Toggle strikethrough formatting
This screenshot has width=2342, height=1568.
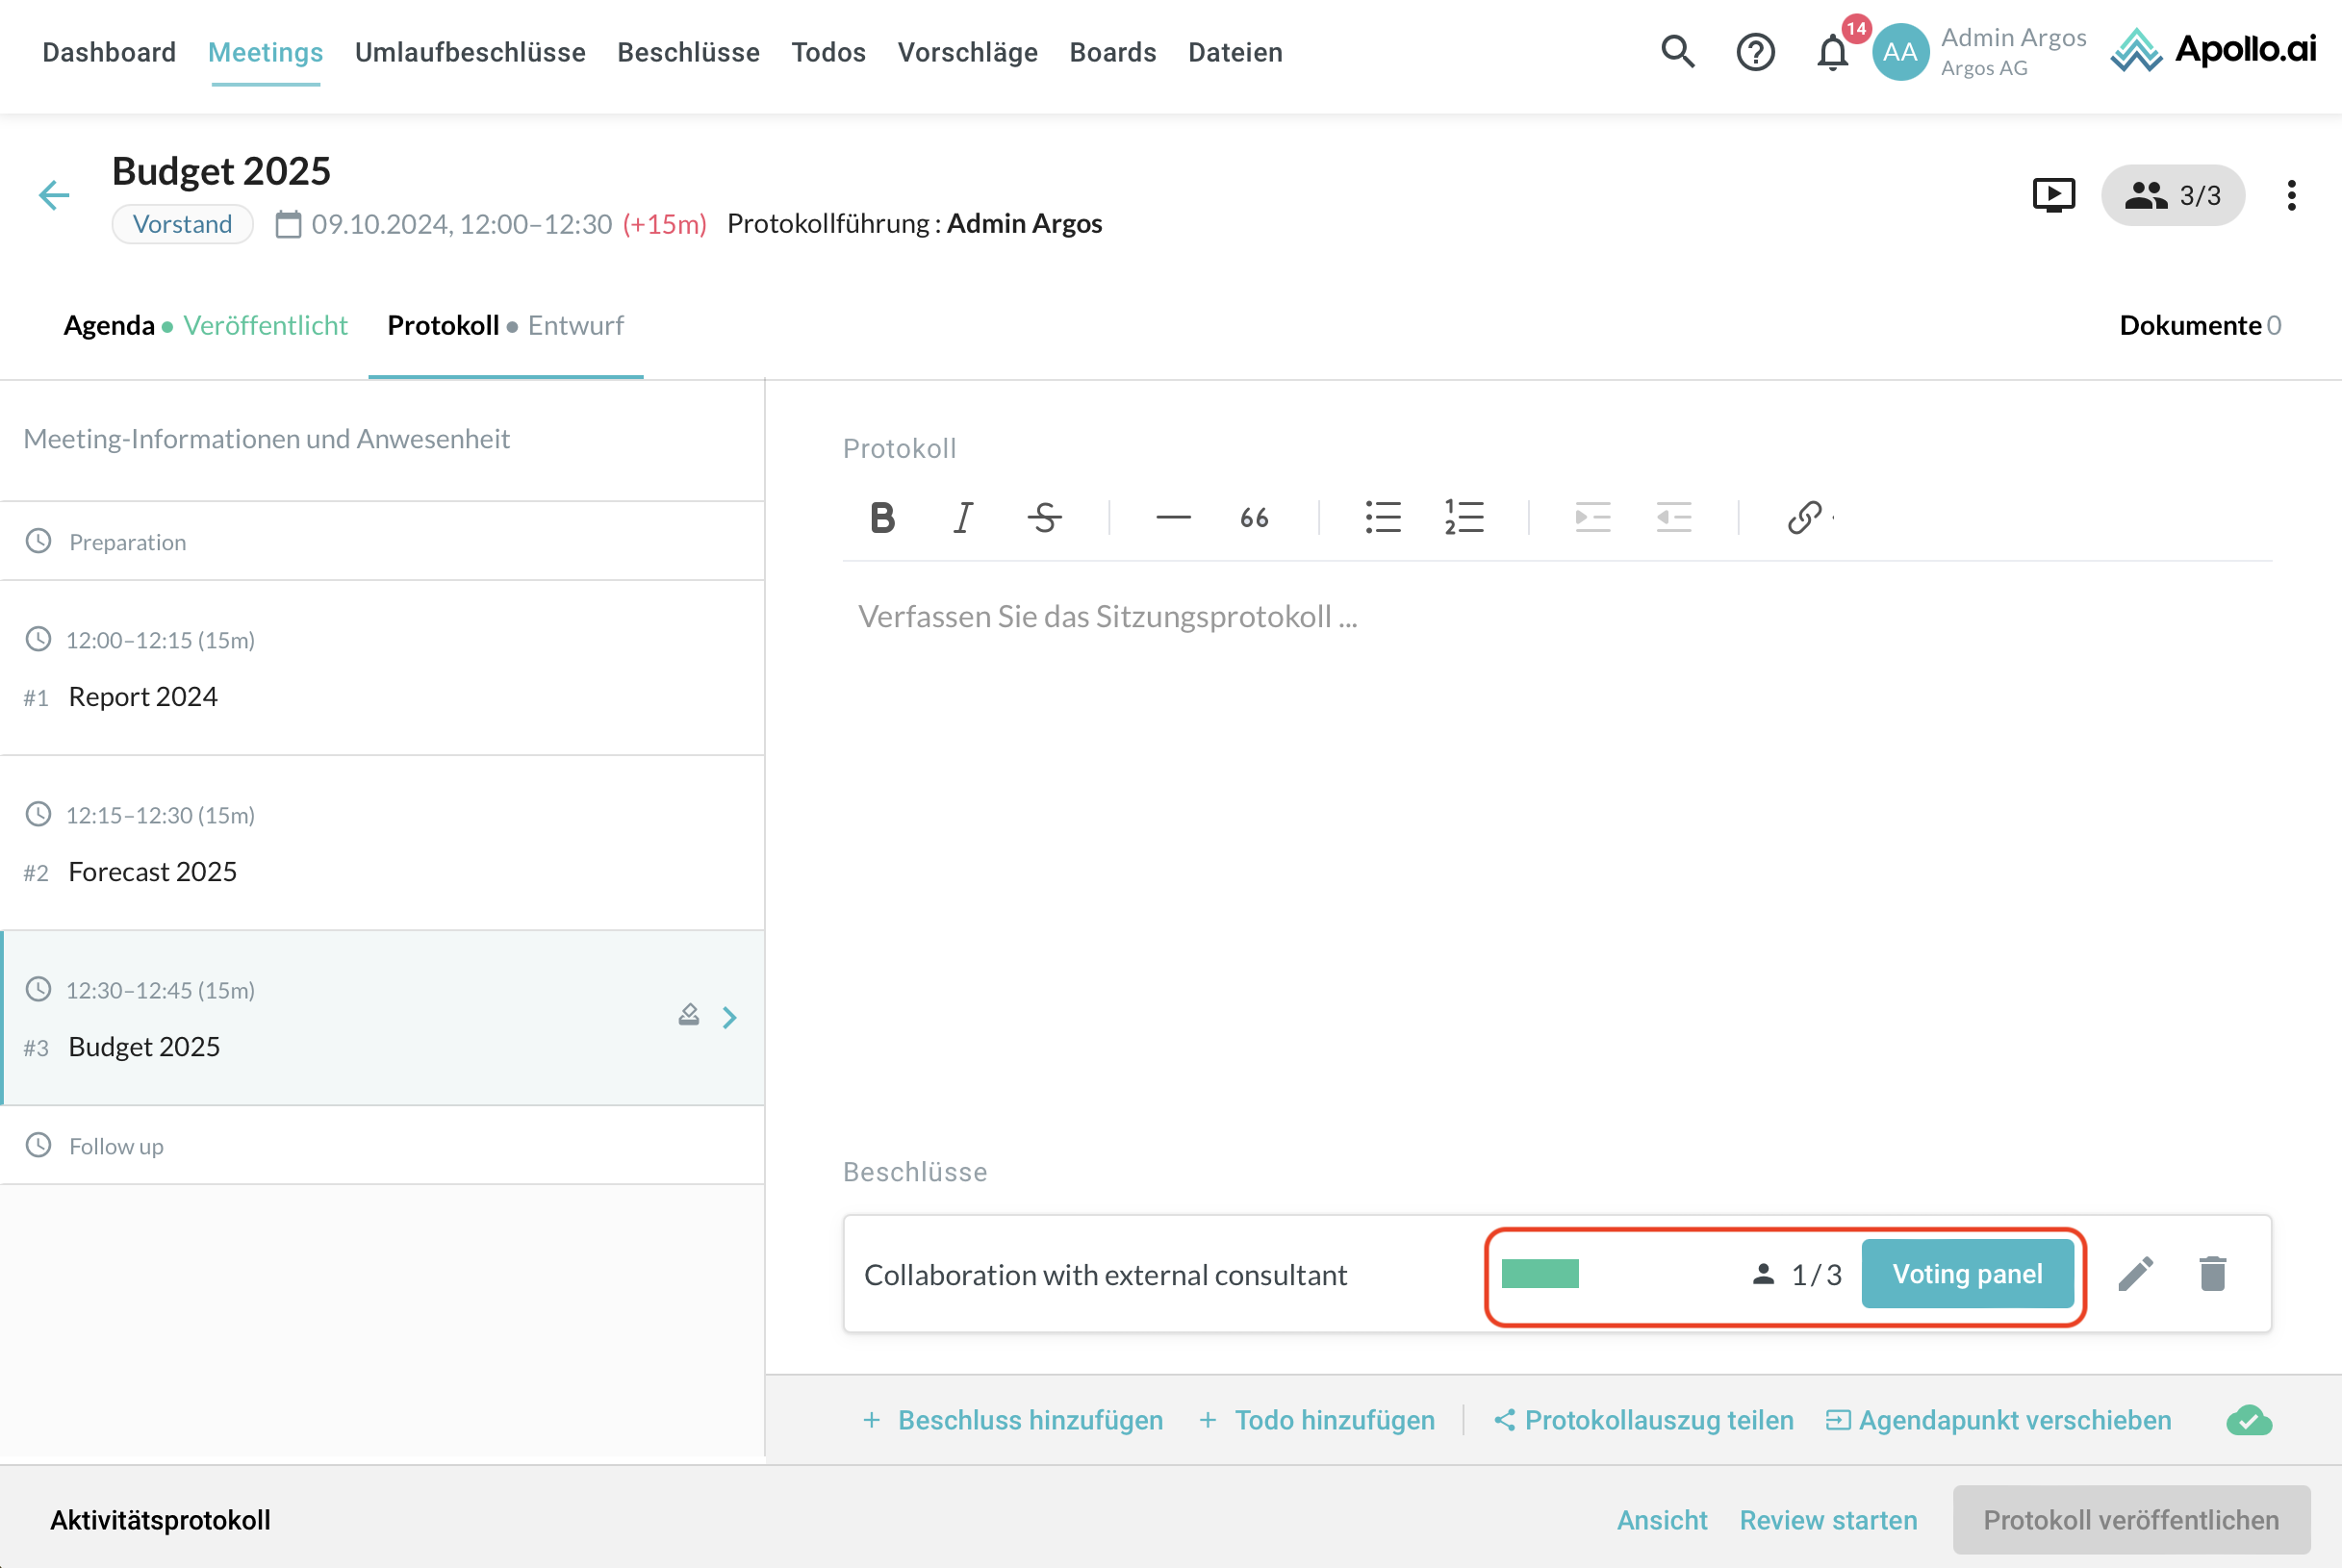(x=1044, y=518)
